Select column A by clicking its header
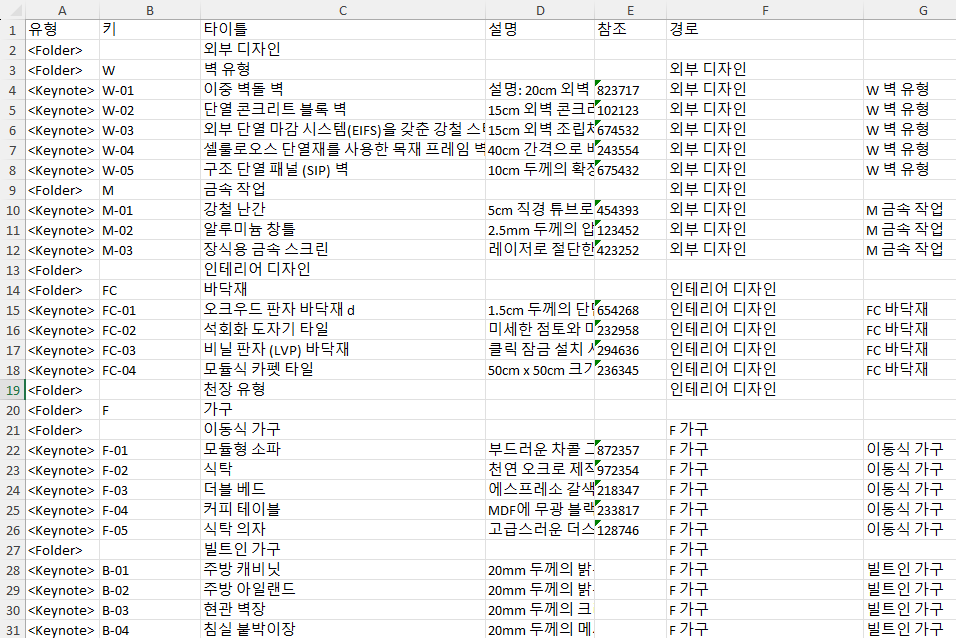This screenshot has height=638, width=956. click(62, 10)
